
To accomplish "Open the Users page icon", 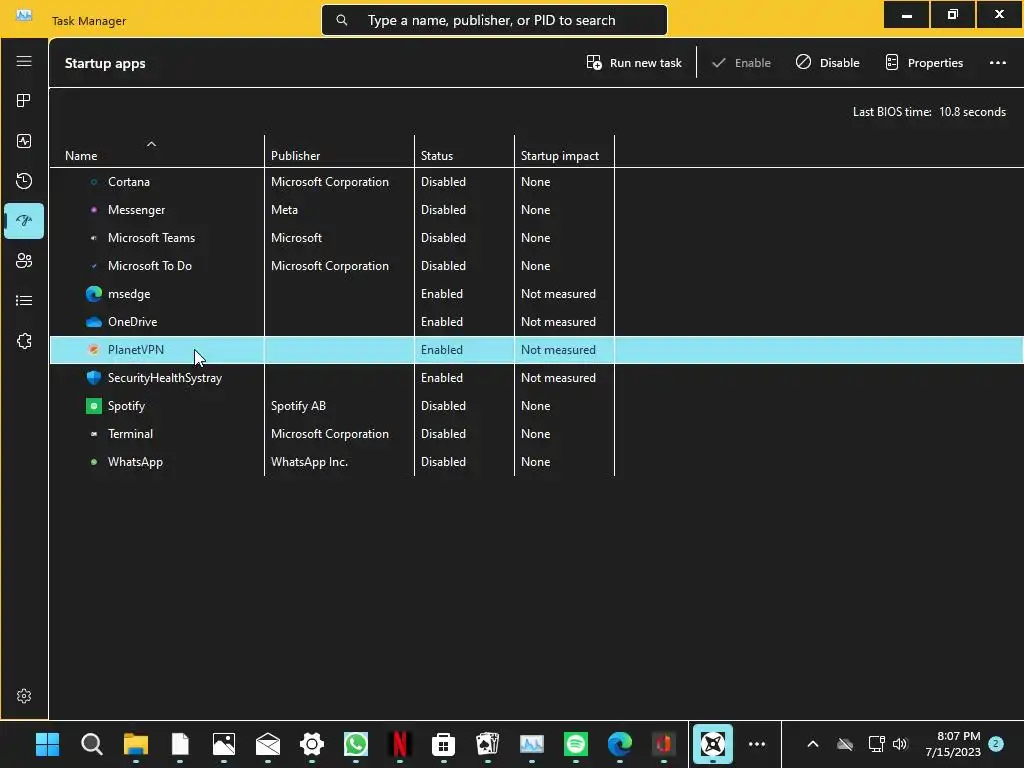I will 24,261.
